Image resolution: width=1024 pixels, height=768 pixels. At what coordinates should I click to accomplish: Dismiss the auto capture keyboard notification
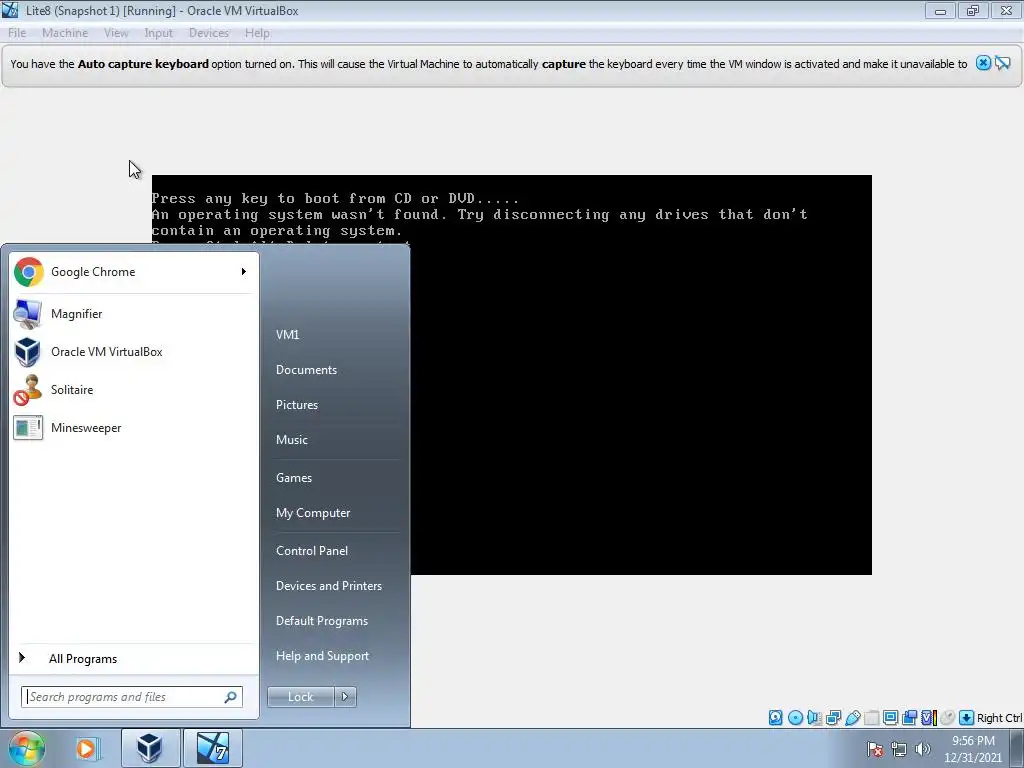pos(983,63)
